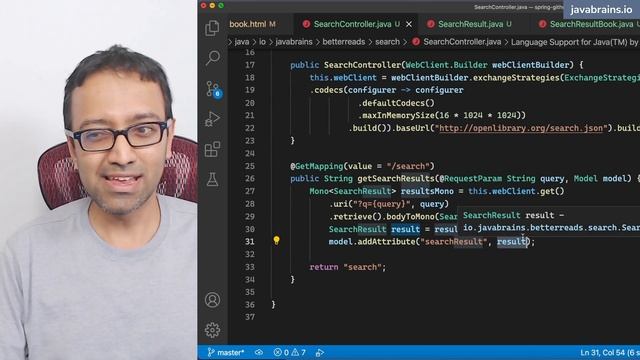The height and width of the screenshot is (360, 640).
Task: Click the SearchResult hover tooltip popup
Action: pyautogui.click(x=548, y=221)
